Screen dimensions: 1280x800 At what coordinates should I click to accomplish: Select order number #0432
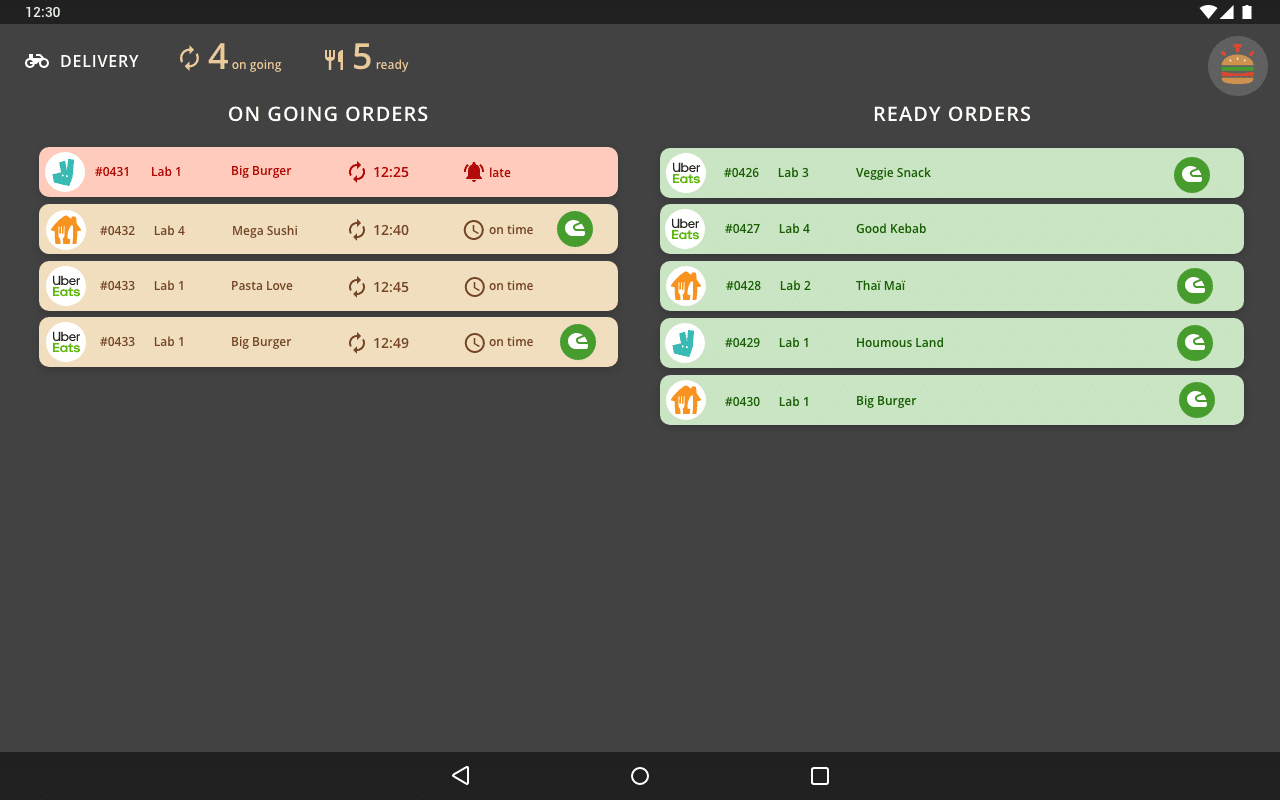(118, 230)
